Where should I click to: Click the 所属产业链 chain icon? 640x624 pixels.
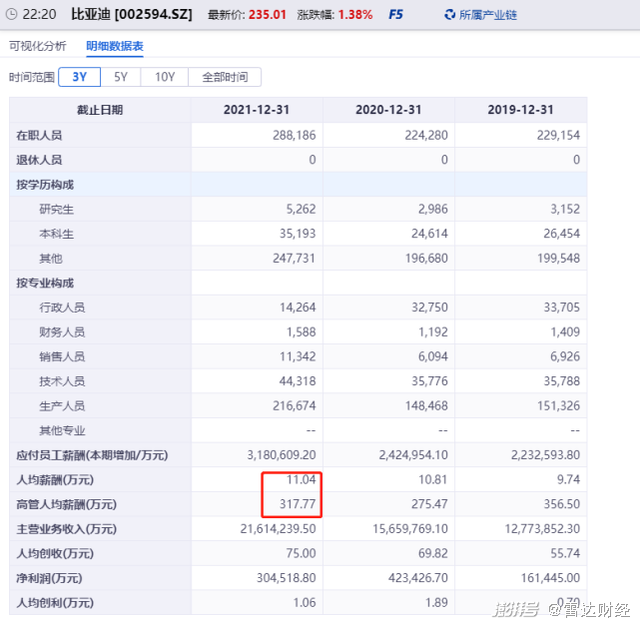pos(449,16)
